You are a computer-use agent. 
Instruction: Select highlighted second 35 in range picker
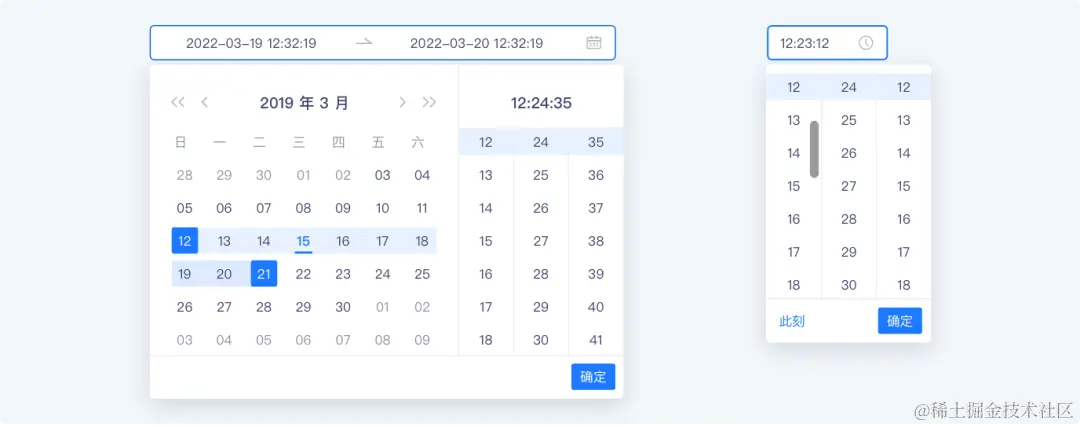coord(596,142)
